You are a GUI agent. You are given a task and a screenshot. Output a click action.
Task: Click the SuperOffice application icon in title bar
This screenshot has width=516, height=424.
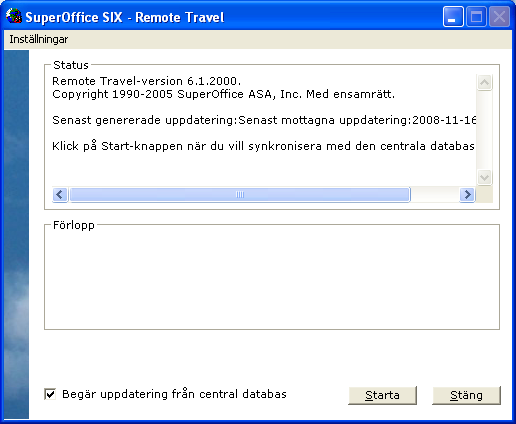14,16
